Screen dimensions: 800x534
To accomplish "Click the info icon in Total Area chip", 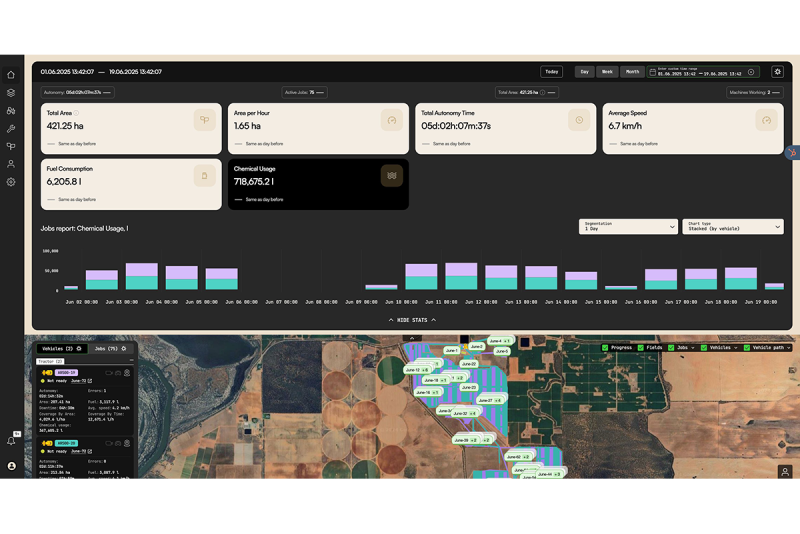I will (x=542, y=93).
